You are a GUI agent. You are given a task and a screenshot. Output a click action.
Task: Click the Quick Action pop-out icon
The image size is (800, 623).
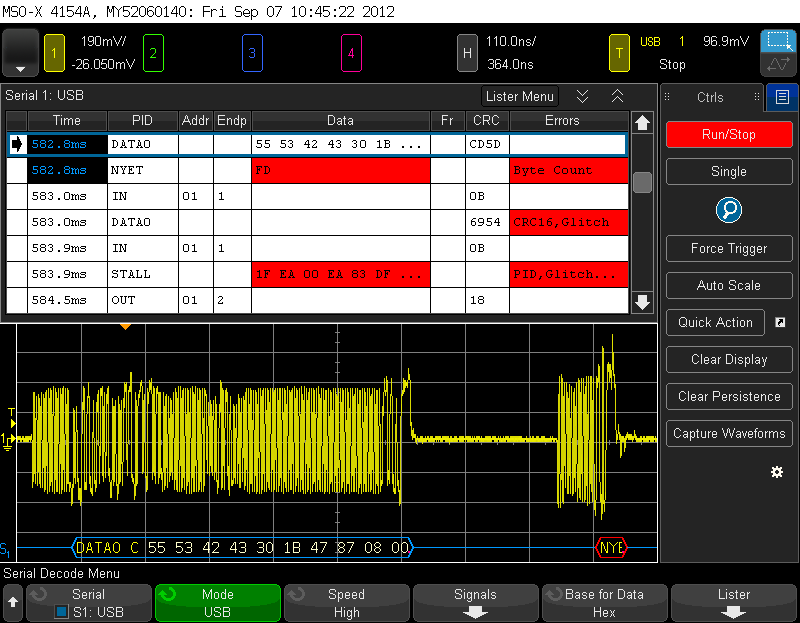780,322
